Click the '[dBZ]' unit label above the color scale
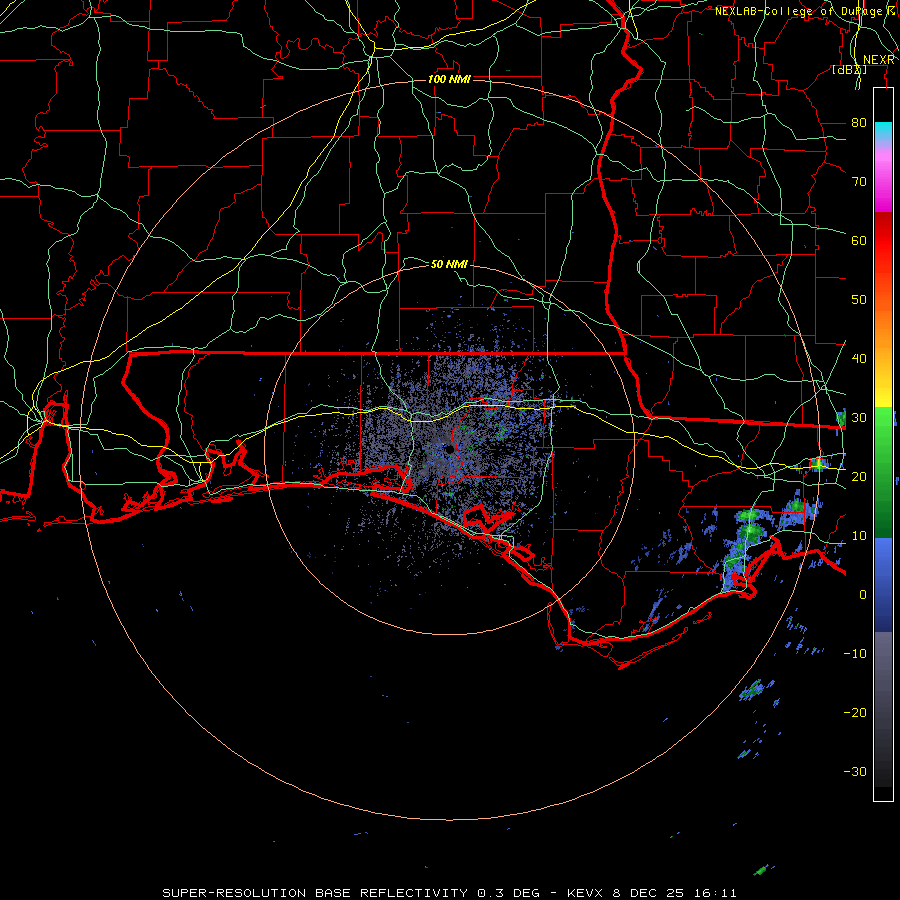Image resolution: width=900 pixels, height=900 pixels. [x=849, y=69]
